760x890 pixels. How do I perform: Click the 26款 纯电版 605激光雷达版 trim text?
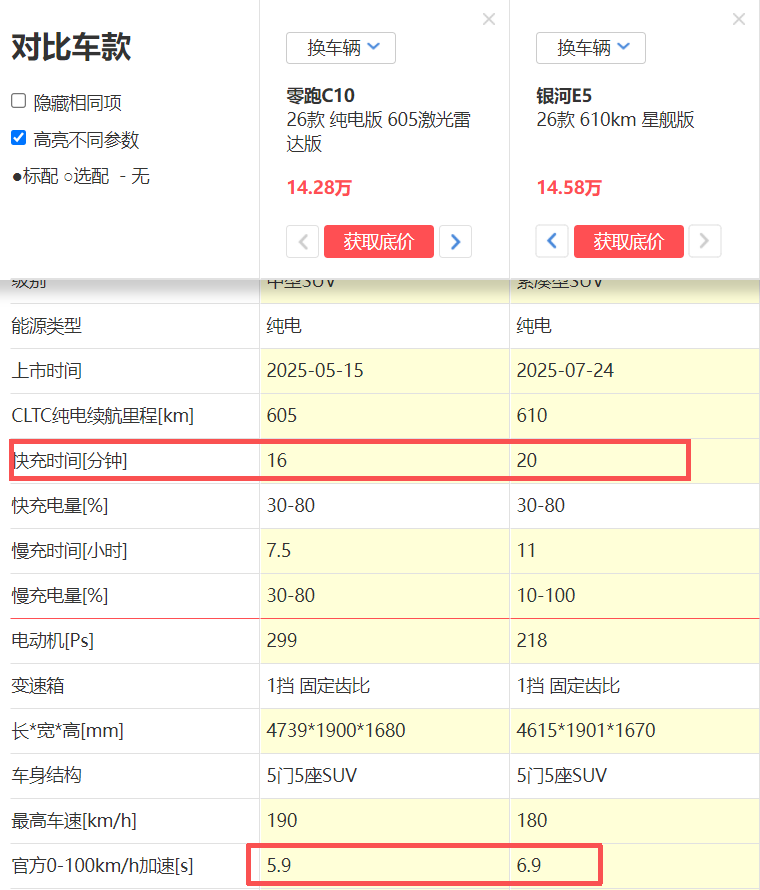coord(378,132)
